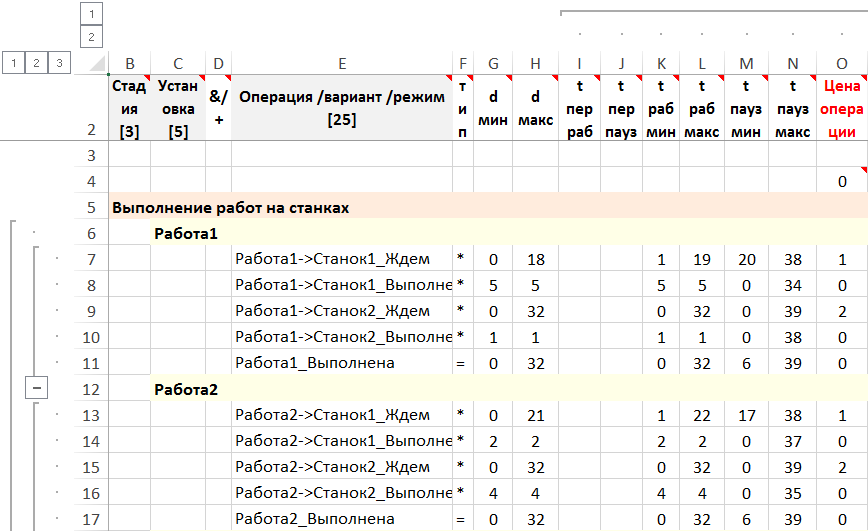Select row 5 header

pos(91,208)
